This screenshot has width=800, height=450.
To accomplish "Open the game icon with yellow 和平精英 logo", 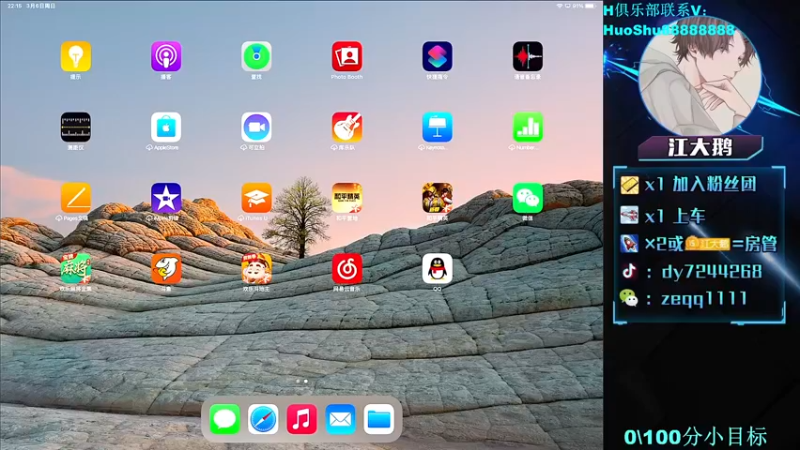I will point(347,197).
